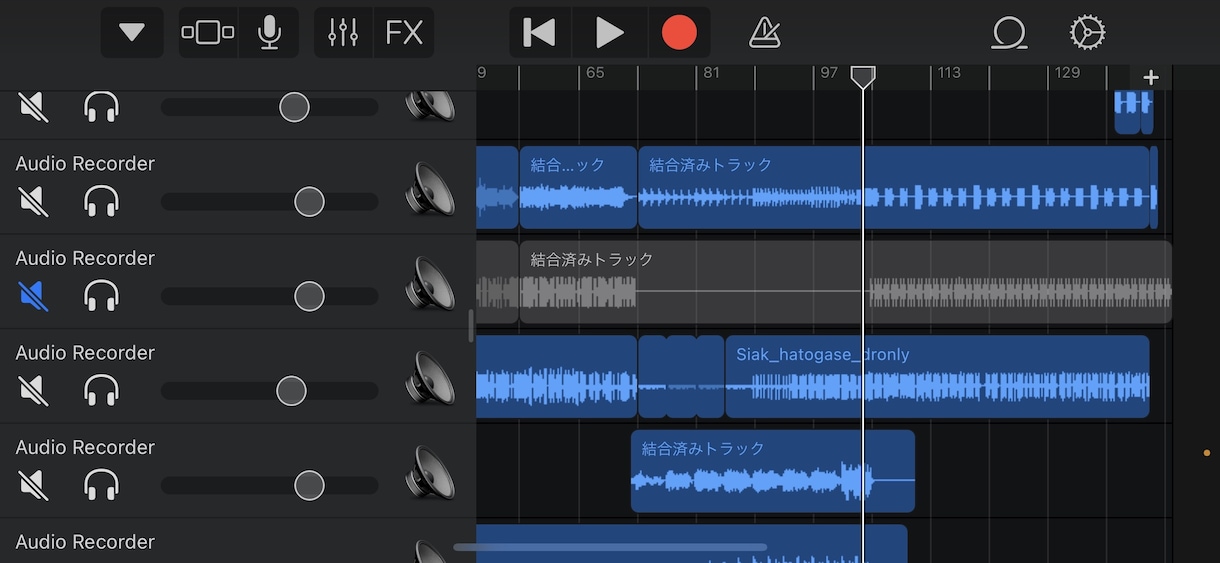Screen dimensions: 1220x563
Task: Solo the track just below the Siak_hatogase_dronly track
Action: pyautogui.click(x=102, y=485)
